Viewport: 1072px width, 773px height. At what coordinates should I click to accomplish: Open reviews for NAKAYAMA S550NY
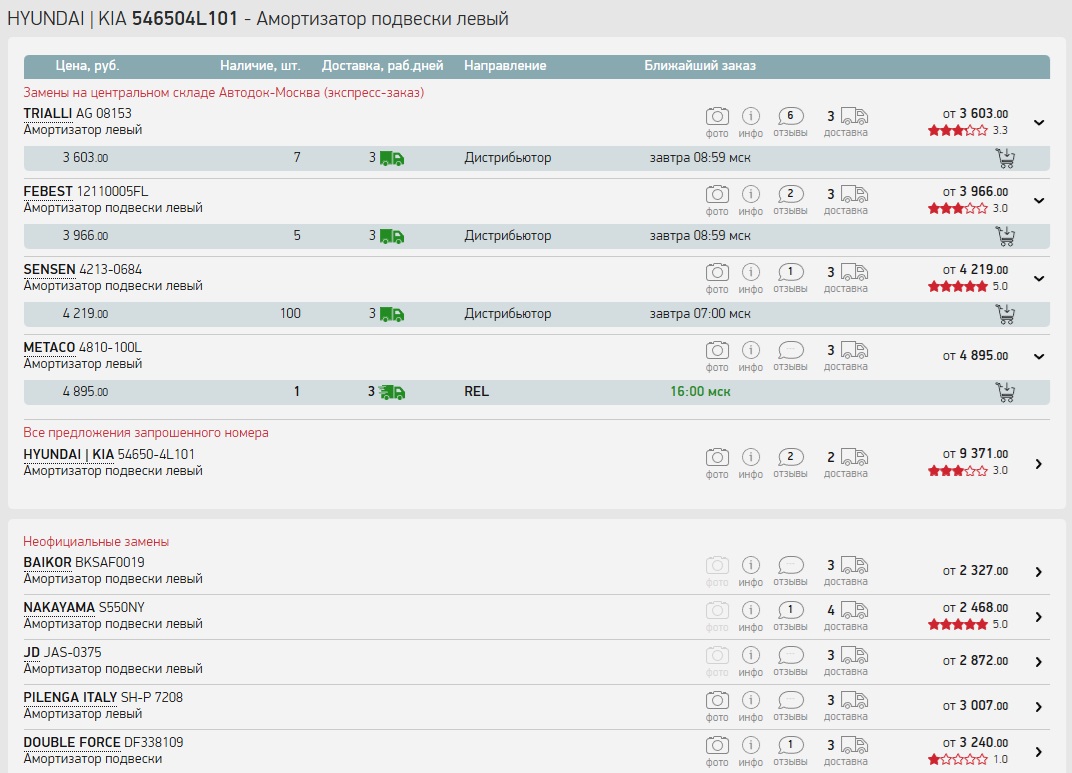[790, 616]
